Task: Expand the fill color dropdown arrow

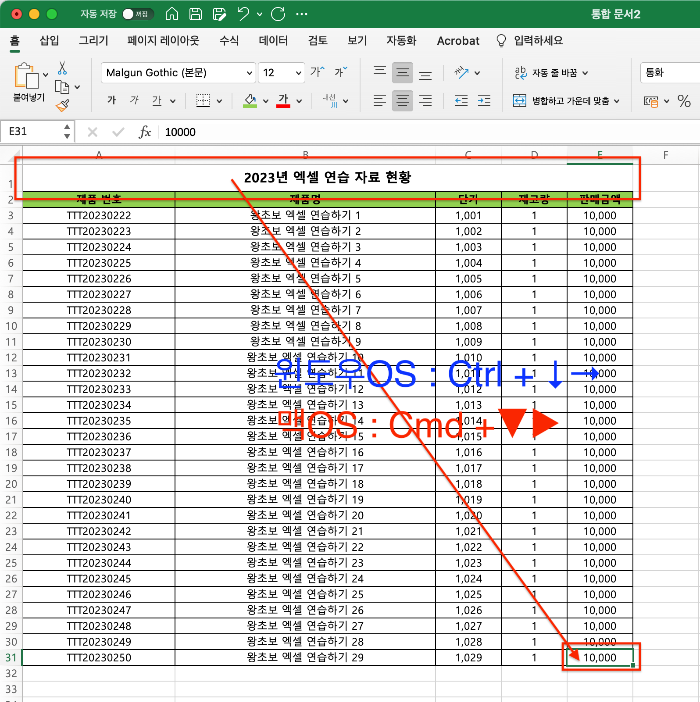Action: pos(265,101)
